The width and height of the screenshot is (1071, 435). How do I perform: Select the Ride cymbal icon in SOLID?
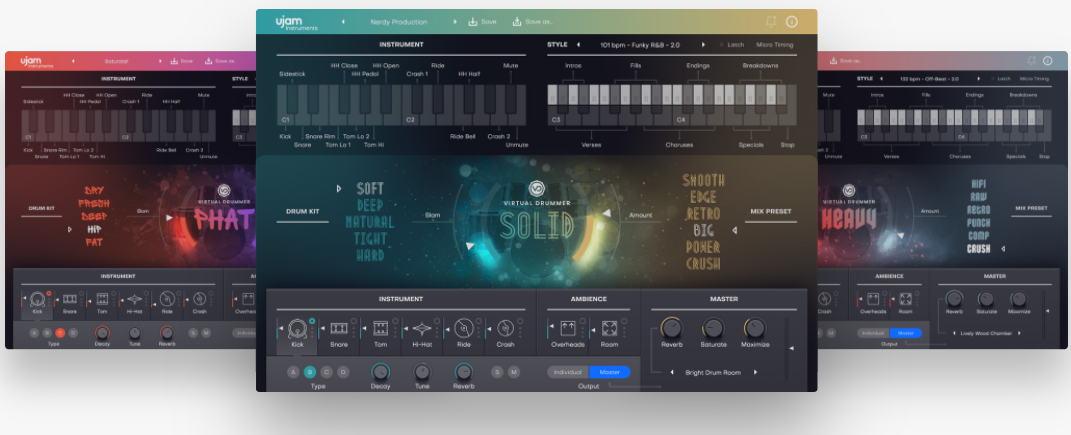(464, 328)
